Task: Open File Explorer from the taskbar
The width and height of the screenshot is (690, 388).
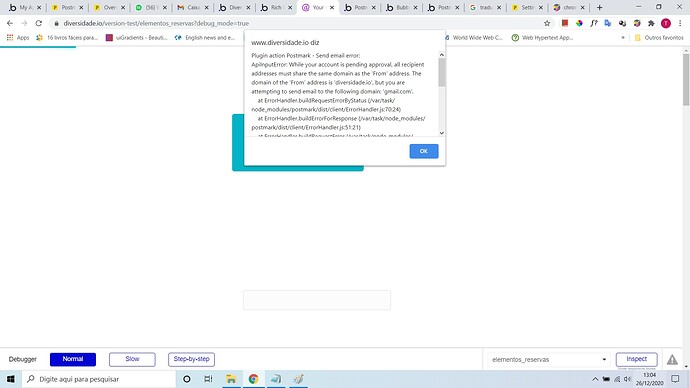Action: (x=231, y=379)
